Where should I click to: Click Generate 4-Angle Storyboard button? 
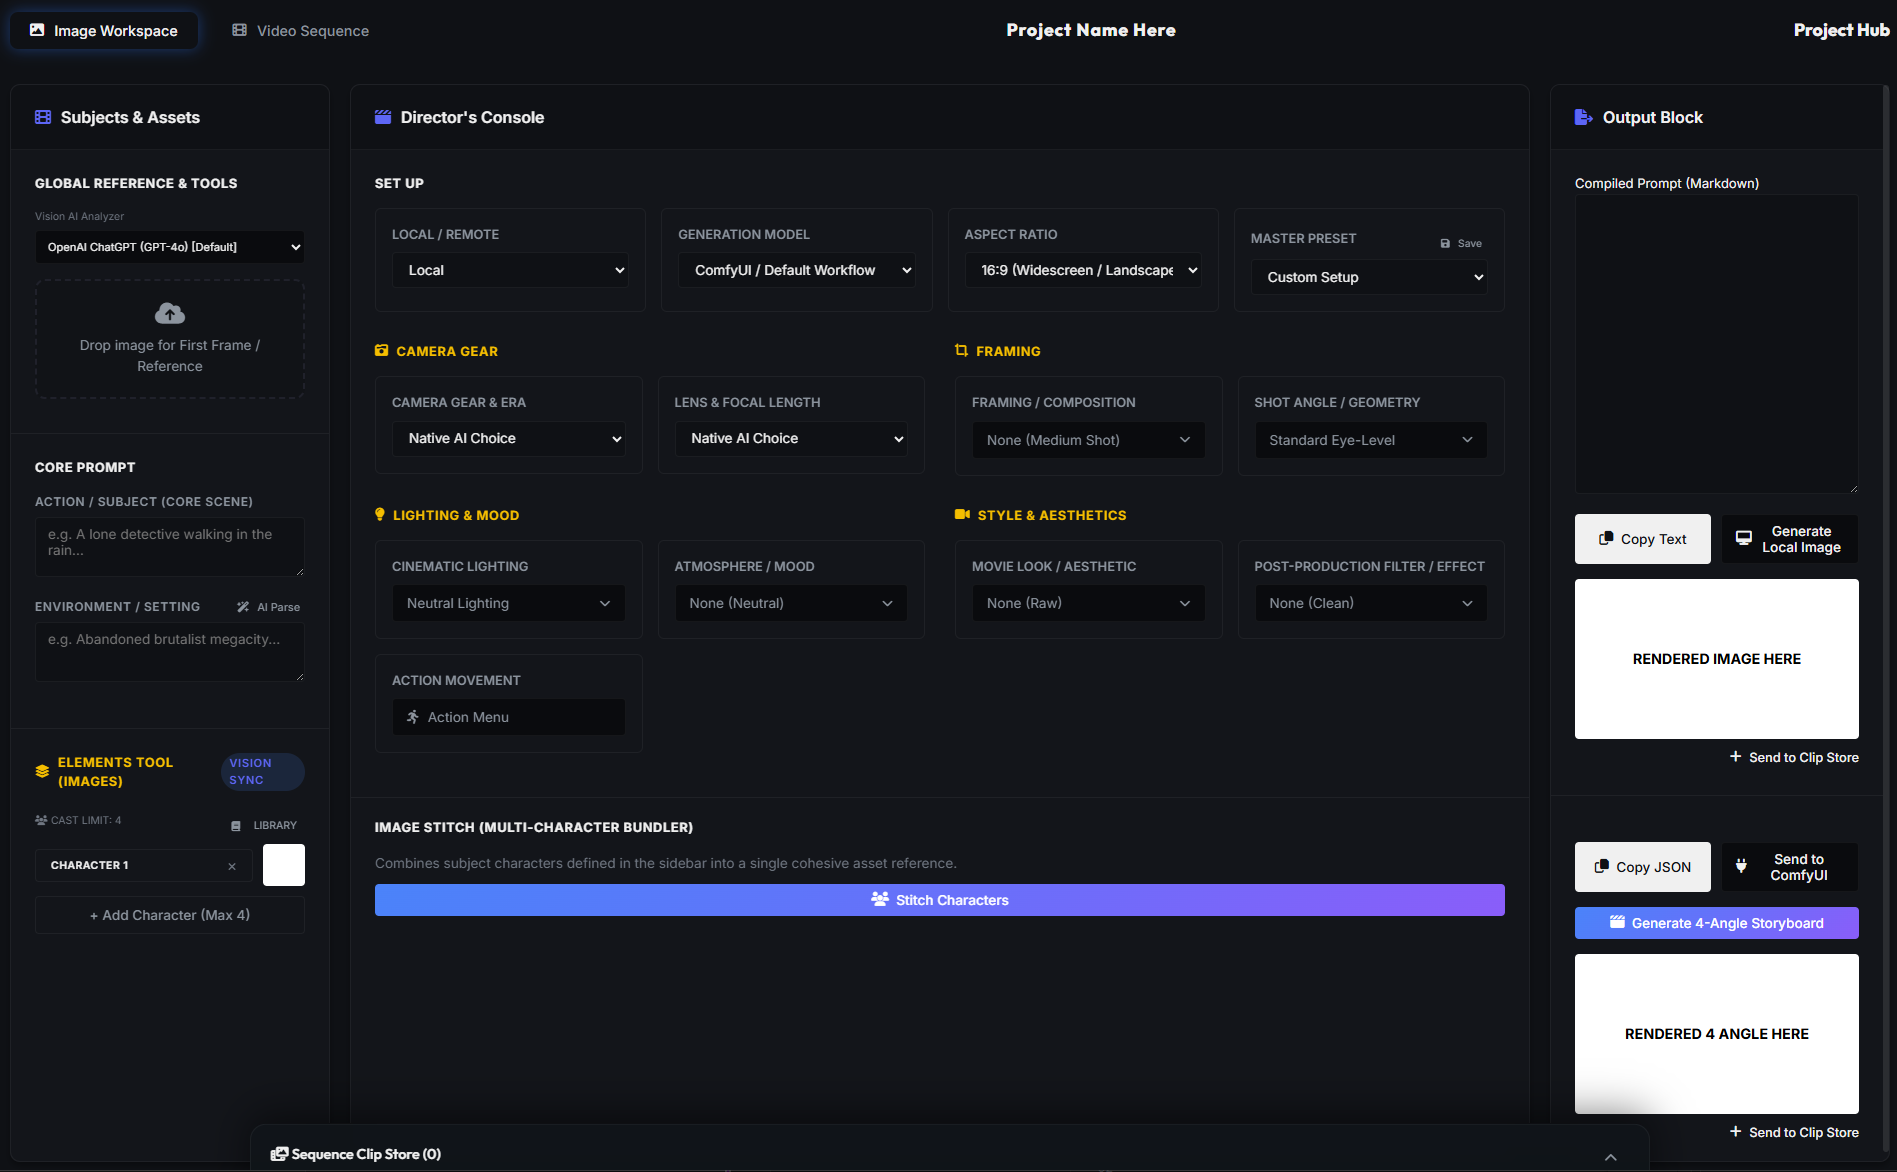1716,923
